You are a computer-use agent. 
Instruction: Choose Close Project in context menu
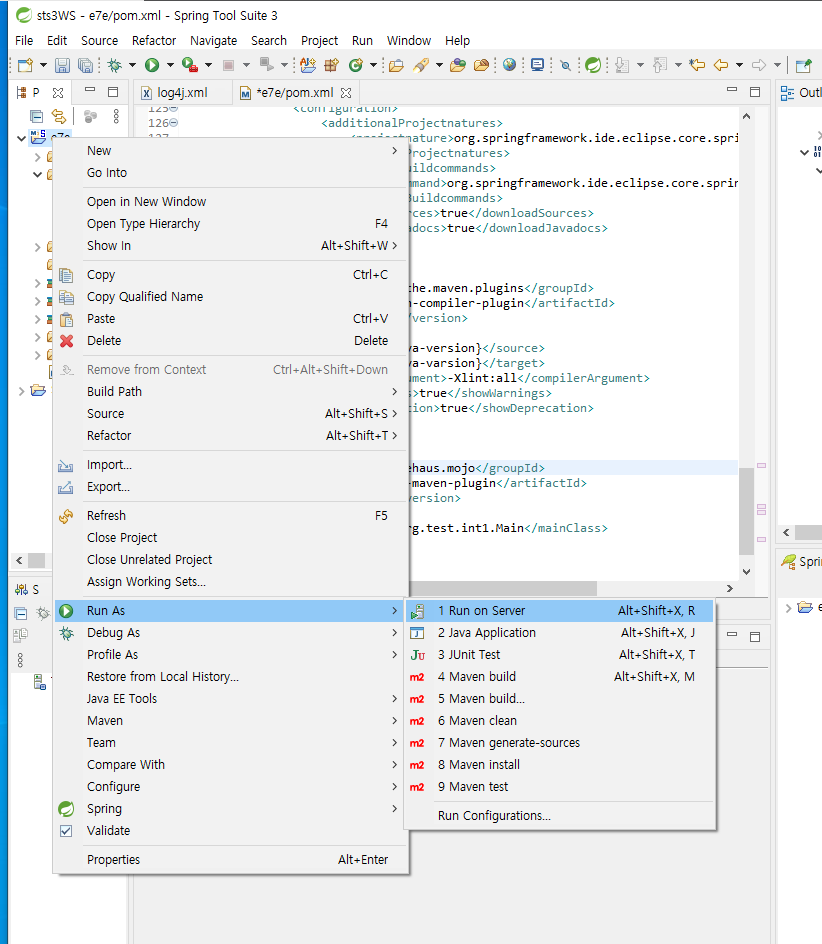pos(231,538)
